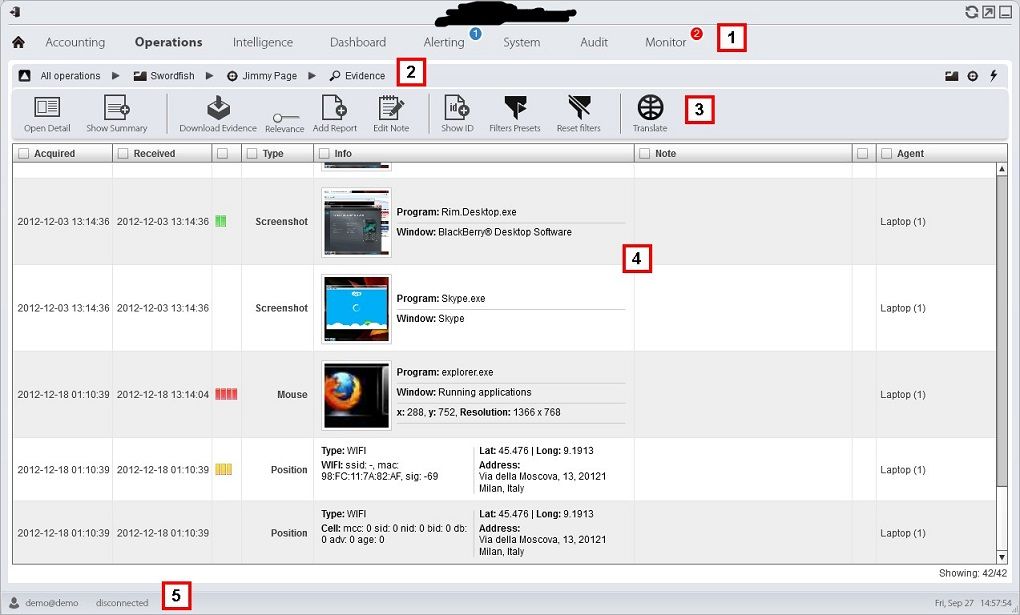Click the arrow after Swordfish
Viewport: 1020px width, 615px height.
[209, 75]
